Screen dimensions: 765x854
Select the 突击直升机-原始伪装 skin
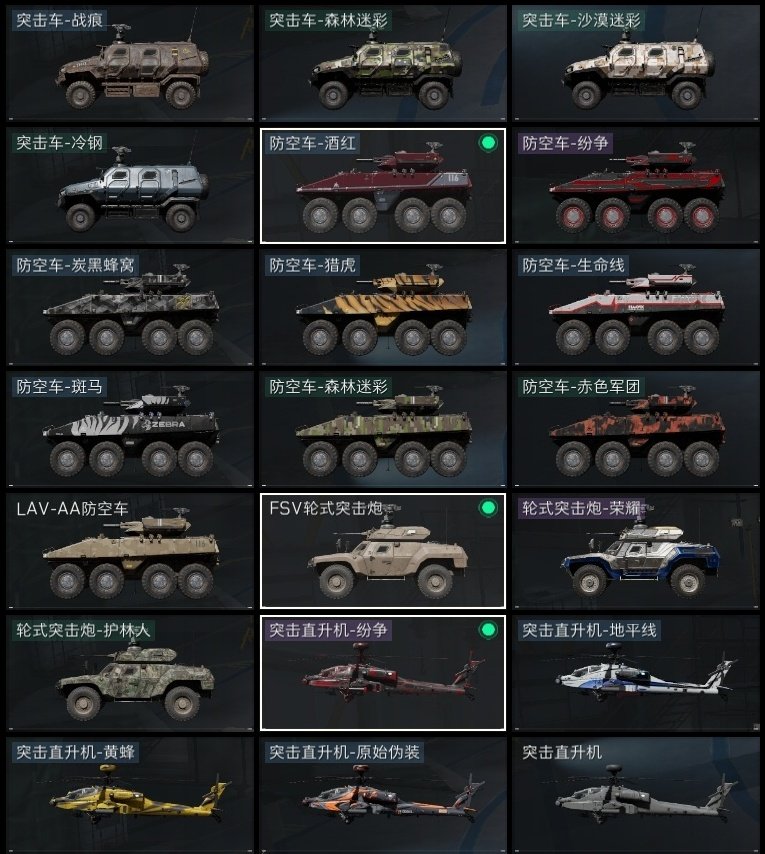pos(383,795)
